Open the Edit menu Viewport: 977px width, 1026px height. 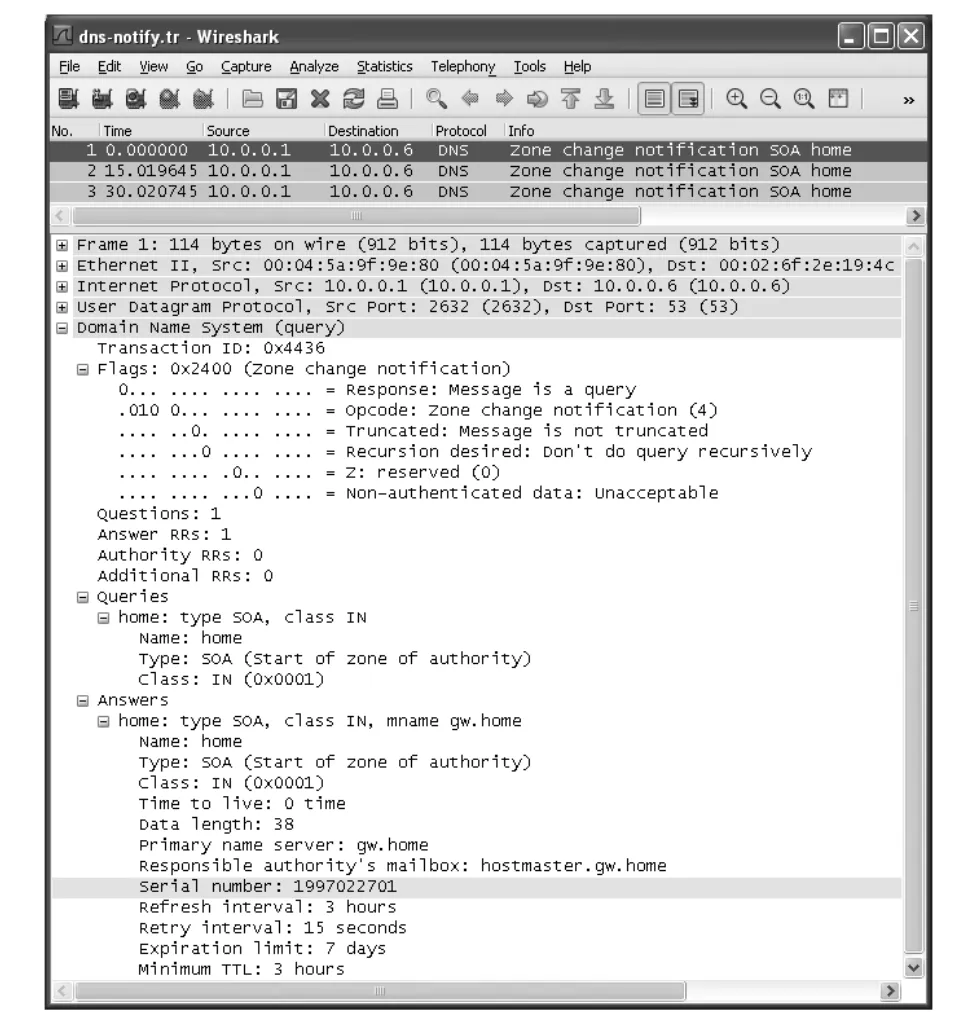pyautogui.click(x=109, y=66)
